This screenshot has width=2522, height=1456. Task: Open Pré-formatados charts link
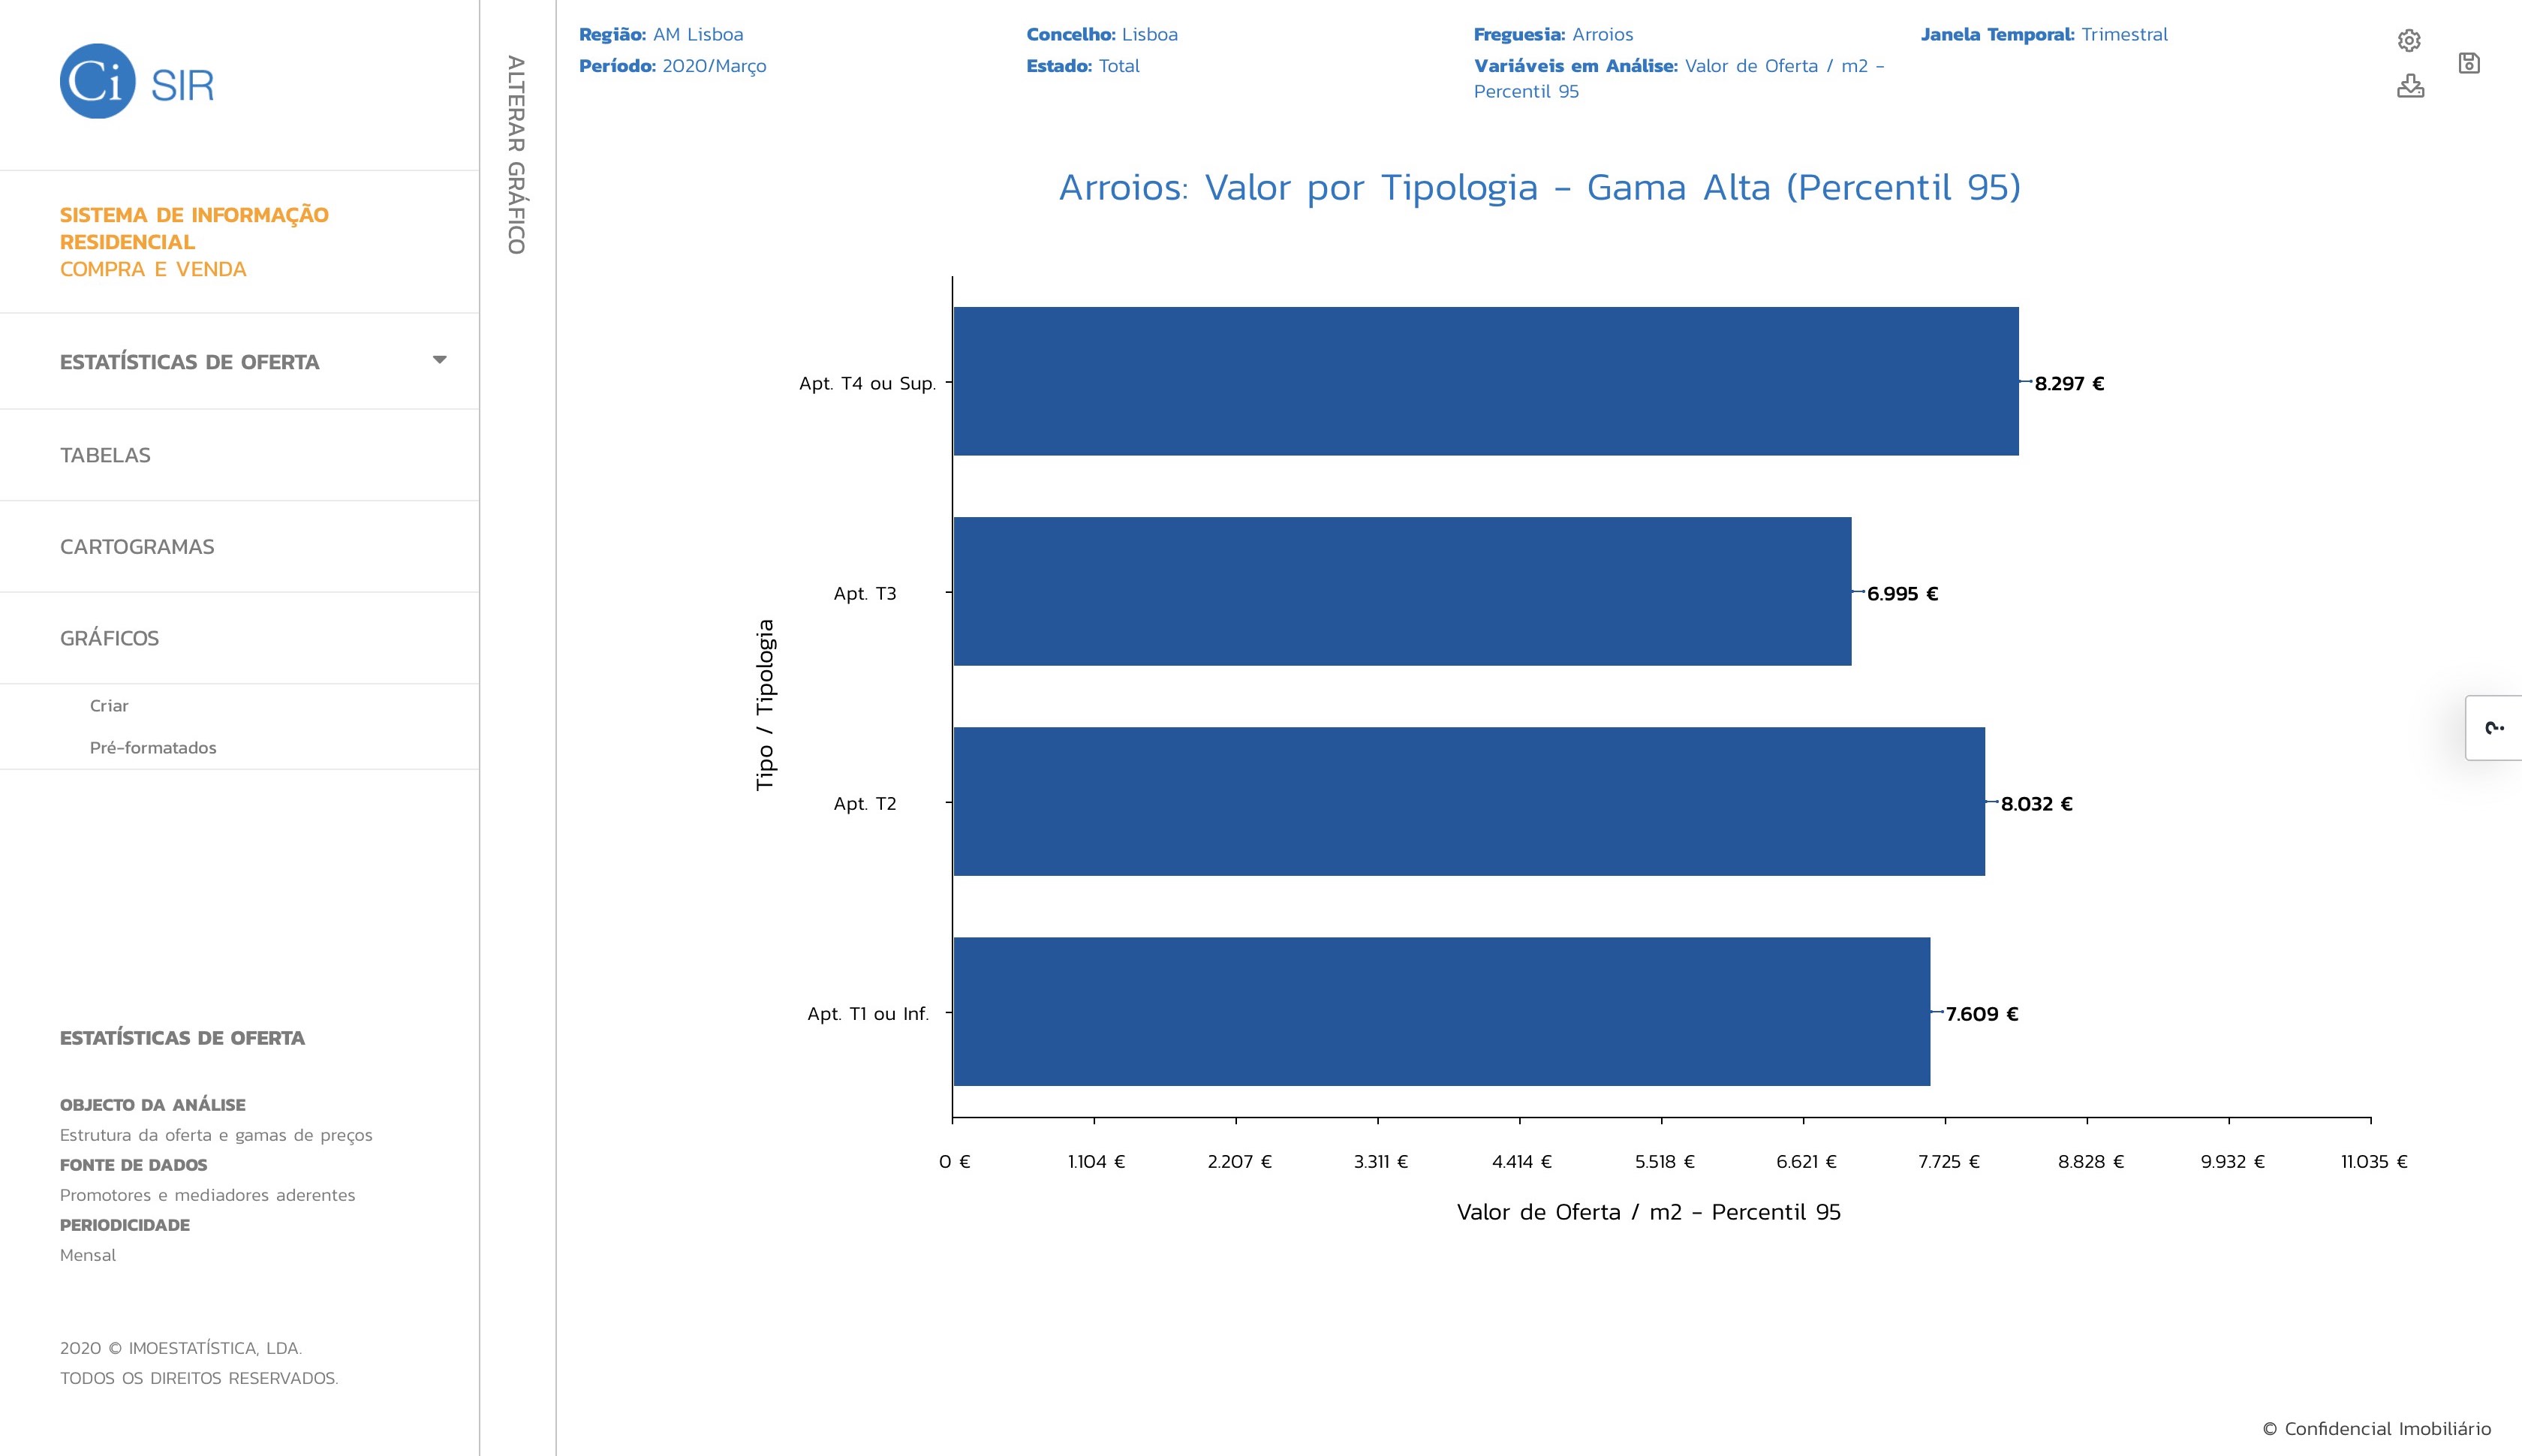(x=153, y=748)
